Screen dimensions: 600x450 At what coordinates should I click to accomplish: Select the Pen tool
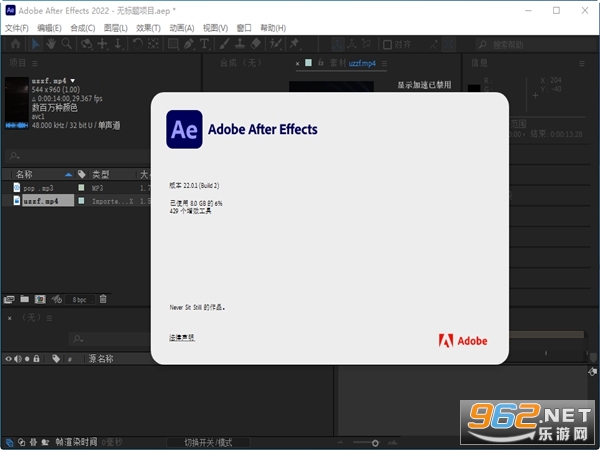coord(189,44)
